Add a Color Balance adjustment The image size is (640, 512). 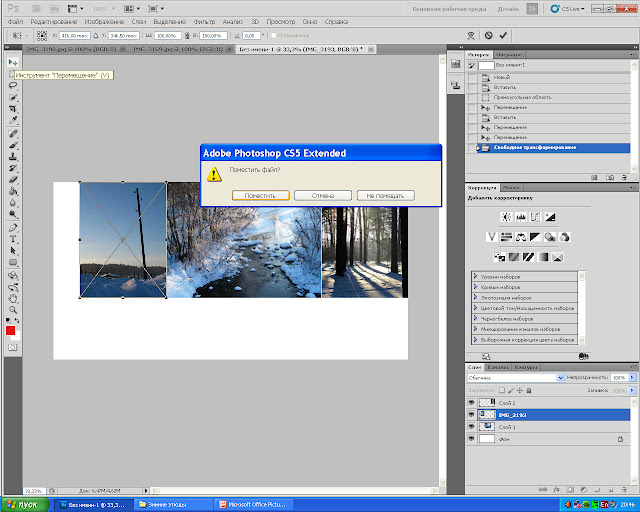tap(521, 237)
